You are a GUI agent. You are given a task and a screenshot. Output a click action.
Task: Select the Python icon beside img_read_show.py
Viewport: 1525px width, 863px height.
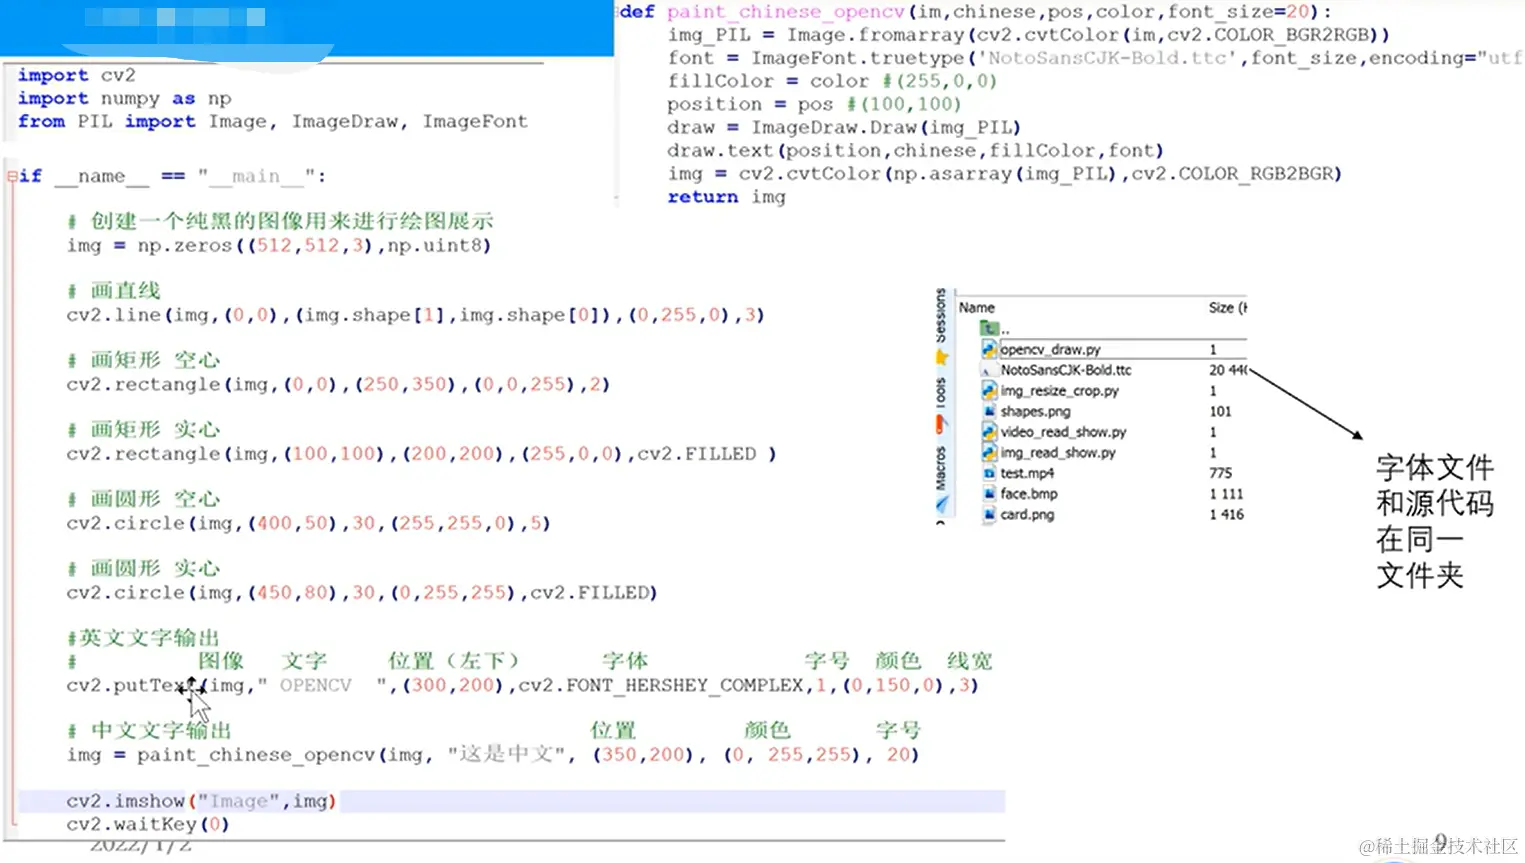point(989,453)
